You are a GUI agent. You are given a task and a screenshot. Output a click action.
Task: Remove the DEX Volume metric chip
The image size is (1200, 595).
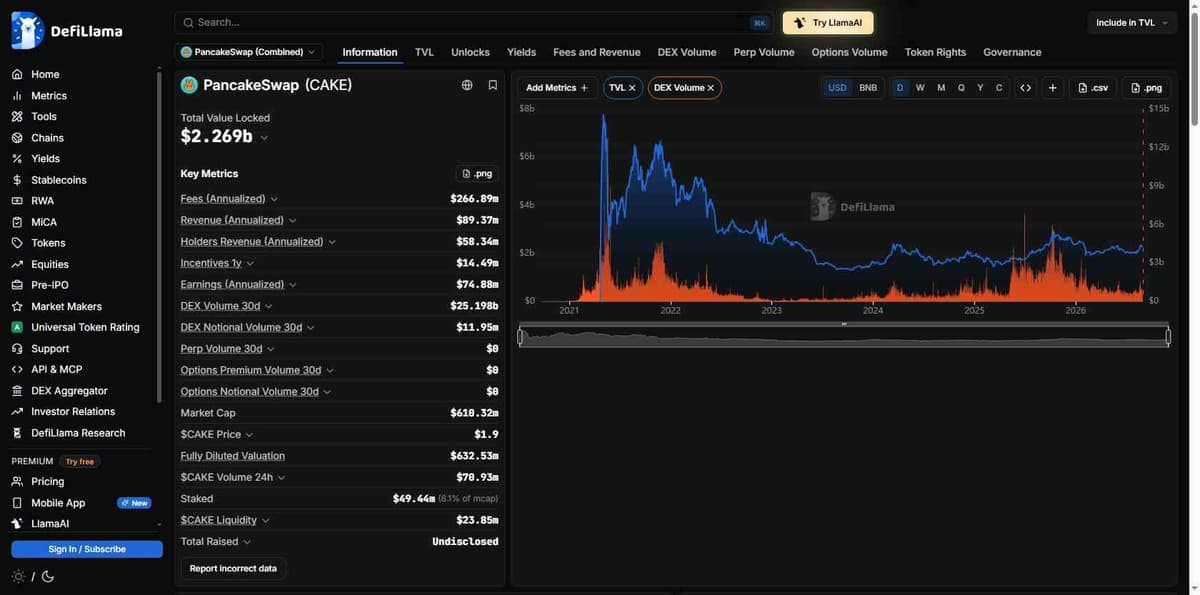(x=711, y=88)
